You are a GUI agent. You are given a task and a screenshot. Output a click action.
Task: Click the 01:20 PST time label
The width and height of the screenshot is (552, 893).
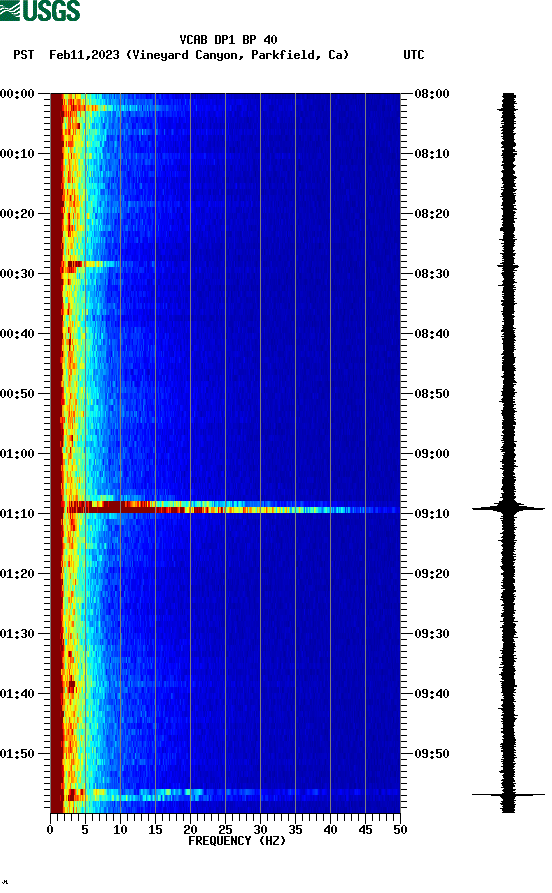click(x=17, y=574)
